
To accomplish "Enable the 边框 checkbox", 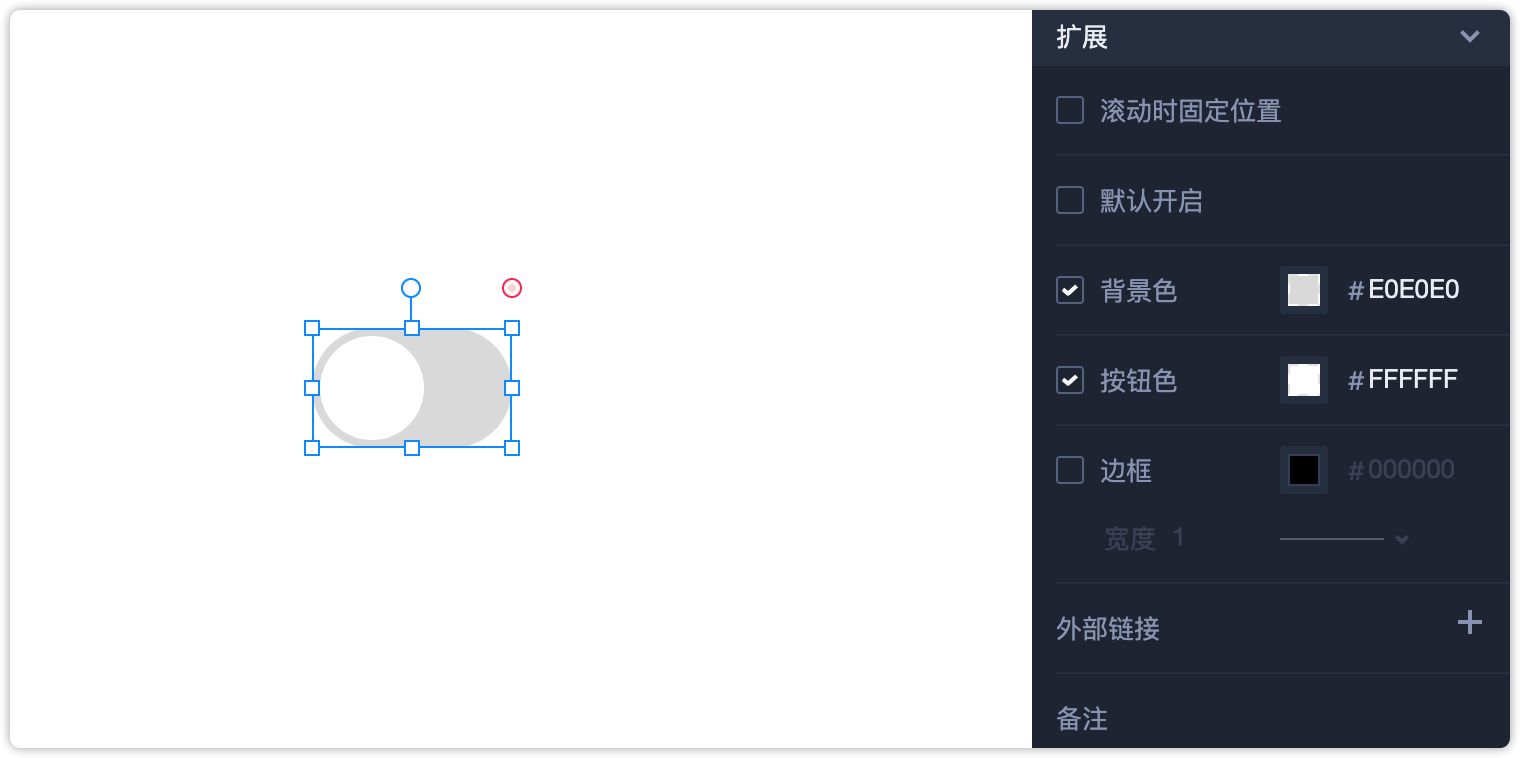I will pos(1070,470).
